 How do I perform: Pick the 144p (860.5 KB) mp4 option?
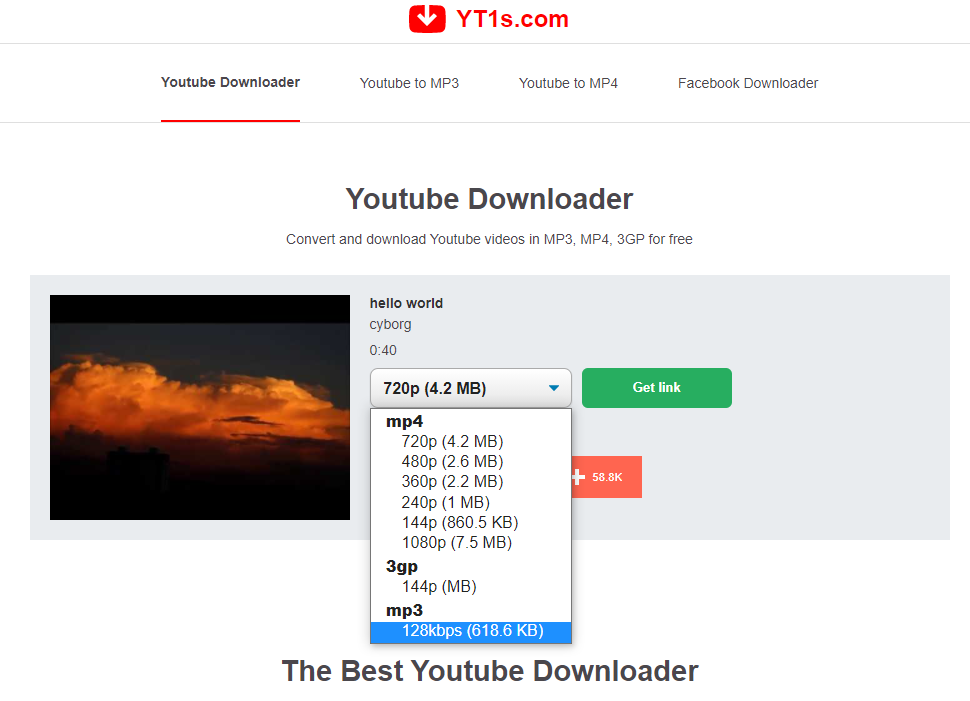471,522
